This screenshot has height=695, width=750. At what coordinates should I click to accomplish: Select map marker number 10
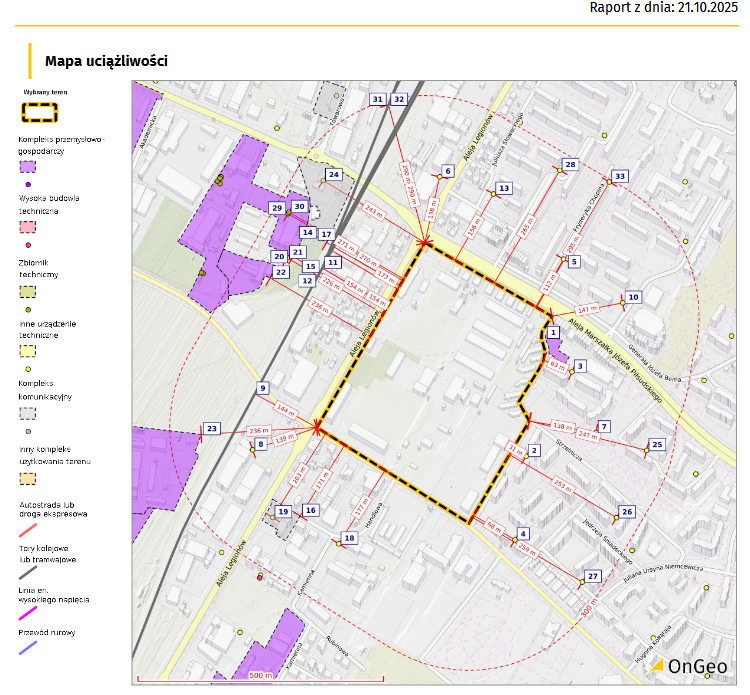(x=633, y=297)
